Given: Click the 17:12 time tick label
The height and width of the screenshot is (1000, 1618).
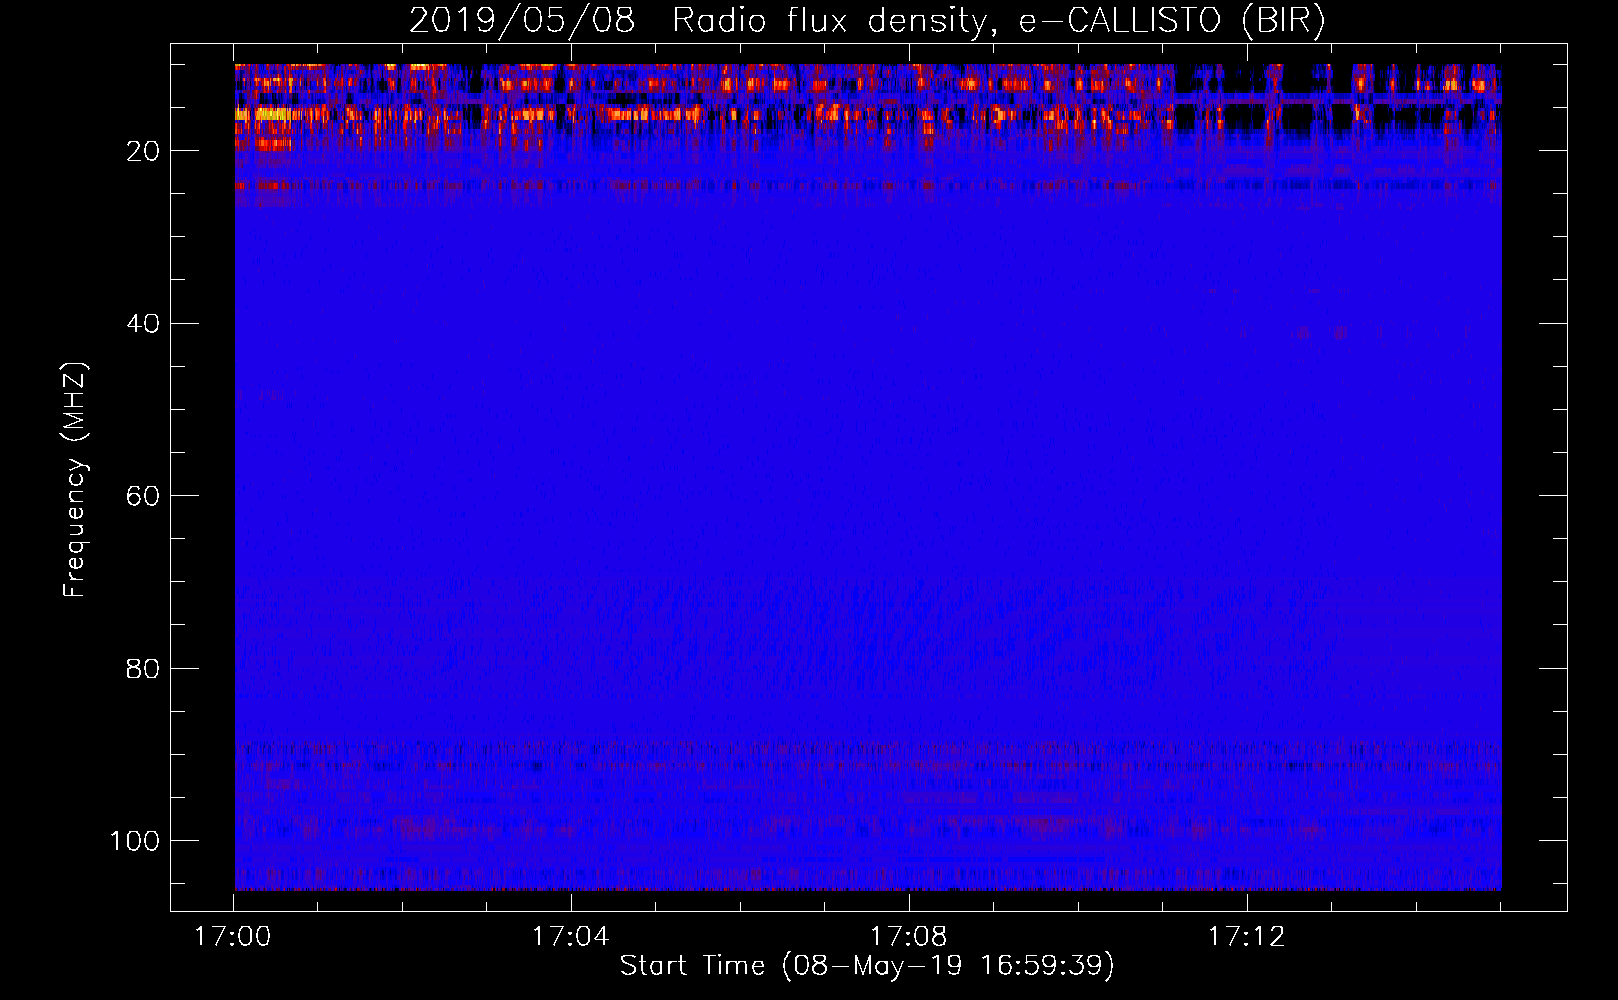Looking at the screenshot, I should point(1246,937).
